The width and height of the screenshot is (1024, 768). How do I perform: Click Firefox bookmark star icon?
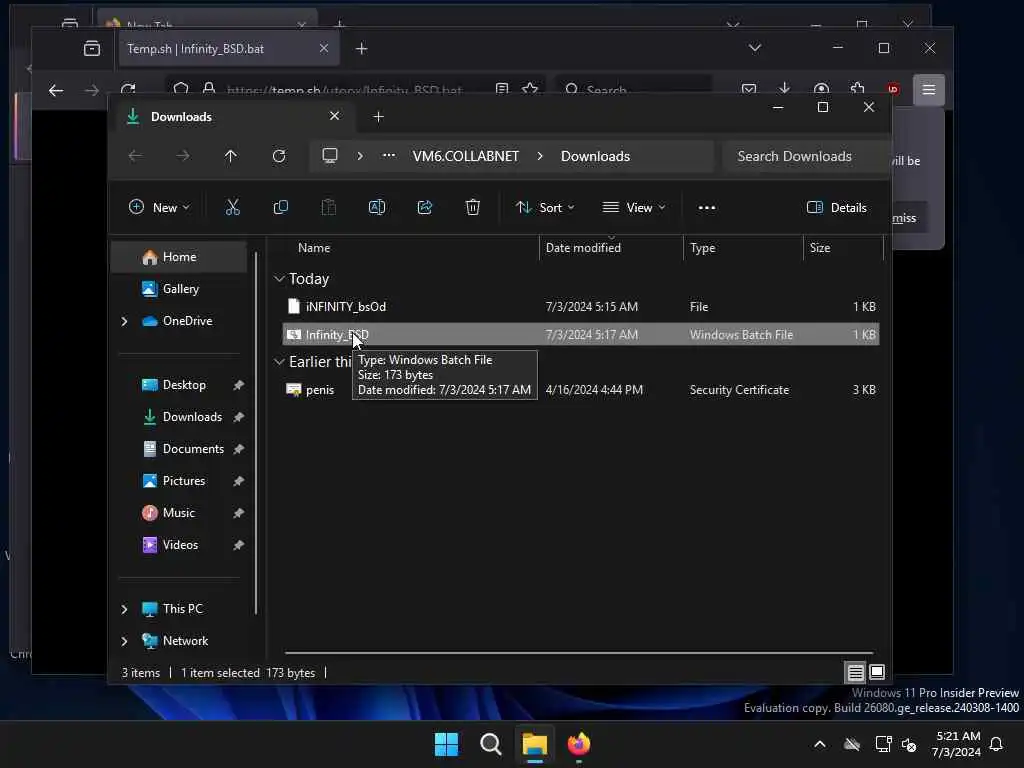coord(530,89)
